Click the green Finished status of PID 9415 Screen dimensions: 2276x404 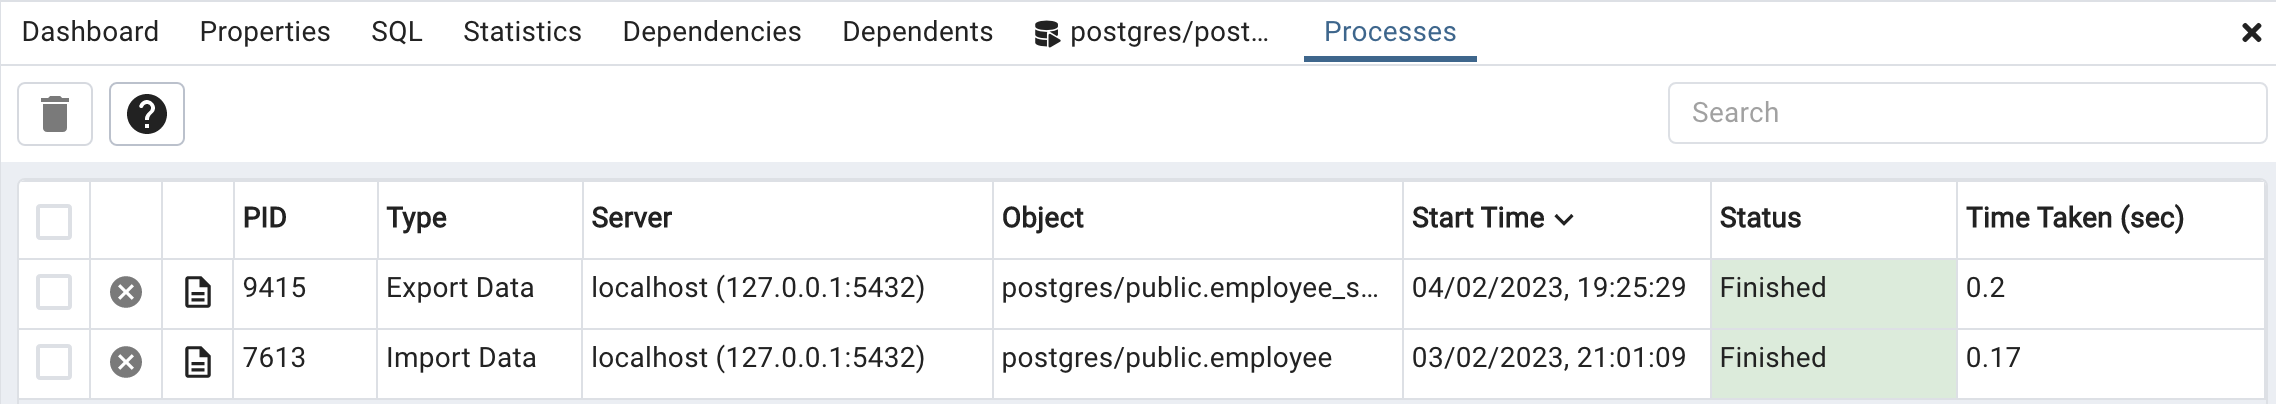(1773, 288)
